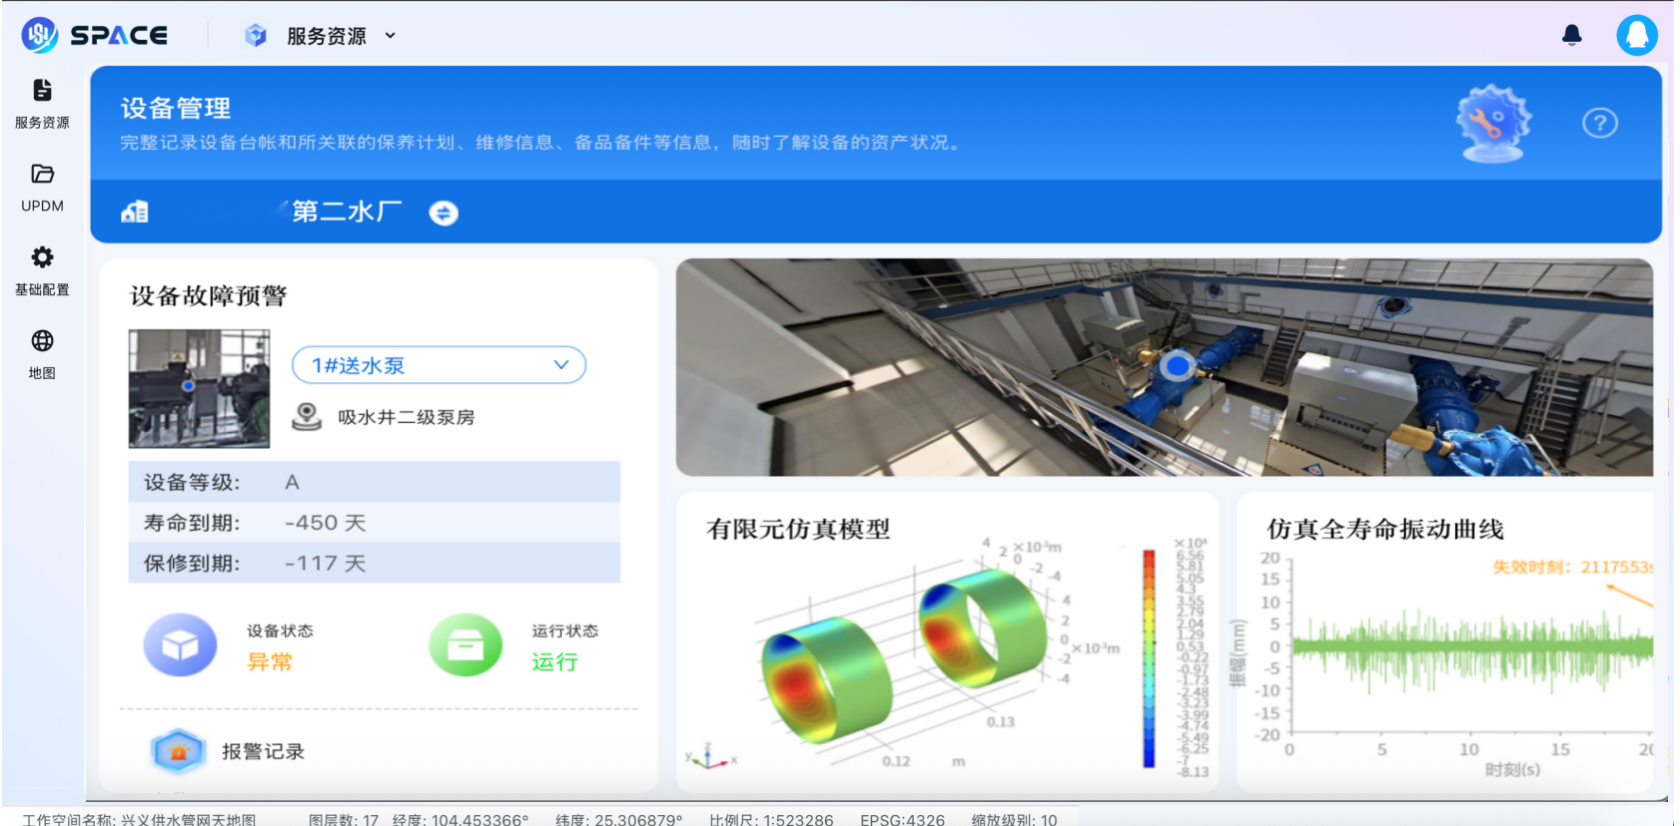Click the 运行 running status text
Viewport: 1680px width, 826px height.
pyautogui.click(x=555, y=662)
